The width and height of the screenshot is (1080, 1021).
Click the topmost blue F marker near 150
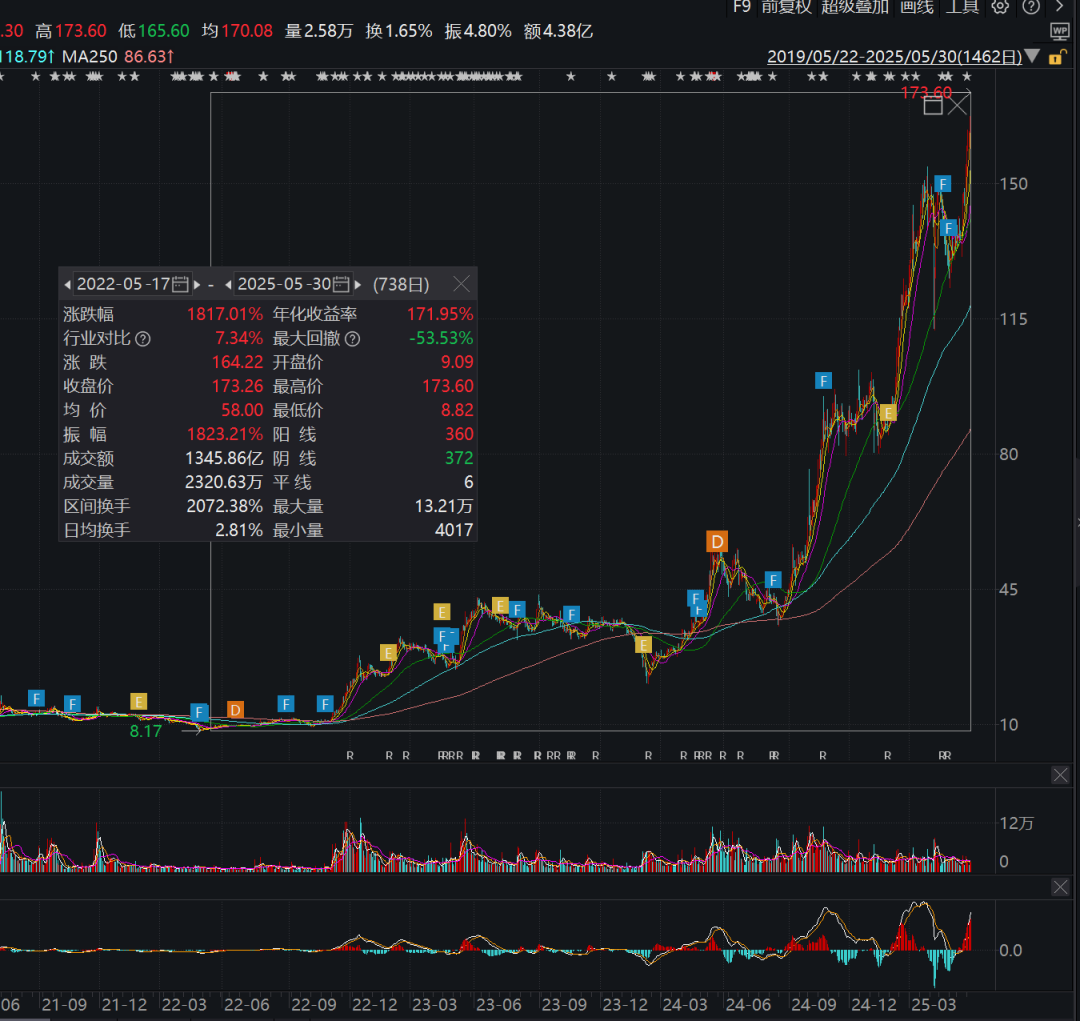(943, 184)
